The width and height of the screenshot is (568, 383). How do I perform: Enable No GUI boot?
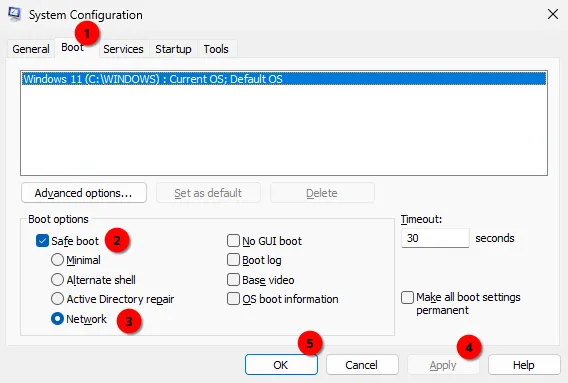click(233, 241)
